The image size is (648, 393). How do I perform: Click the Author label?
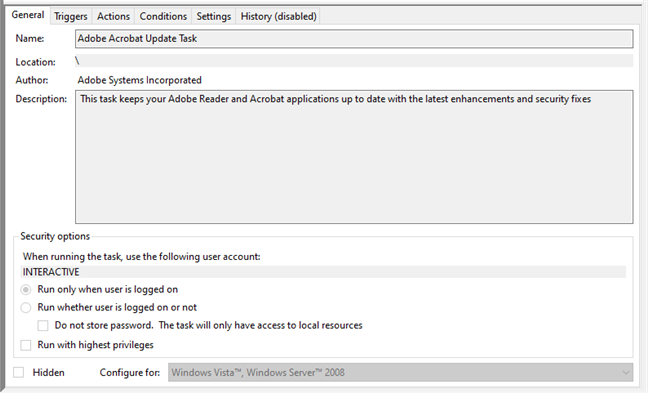click(x=32, y=80)
